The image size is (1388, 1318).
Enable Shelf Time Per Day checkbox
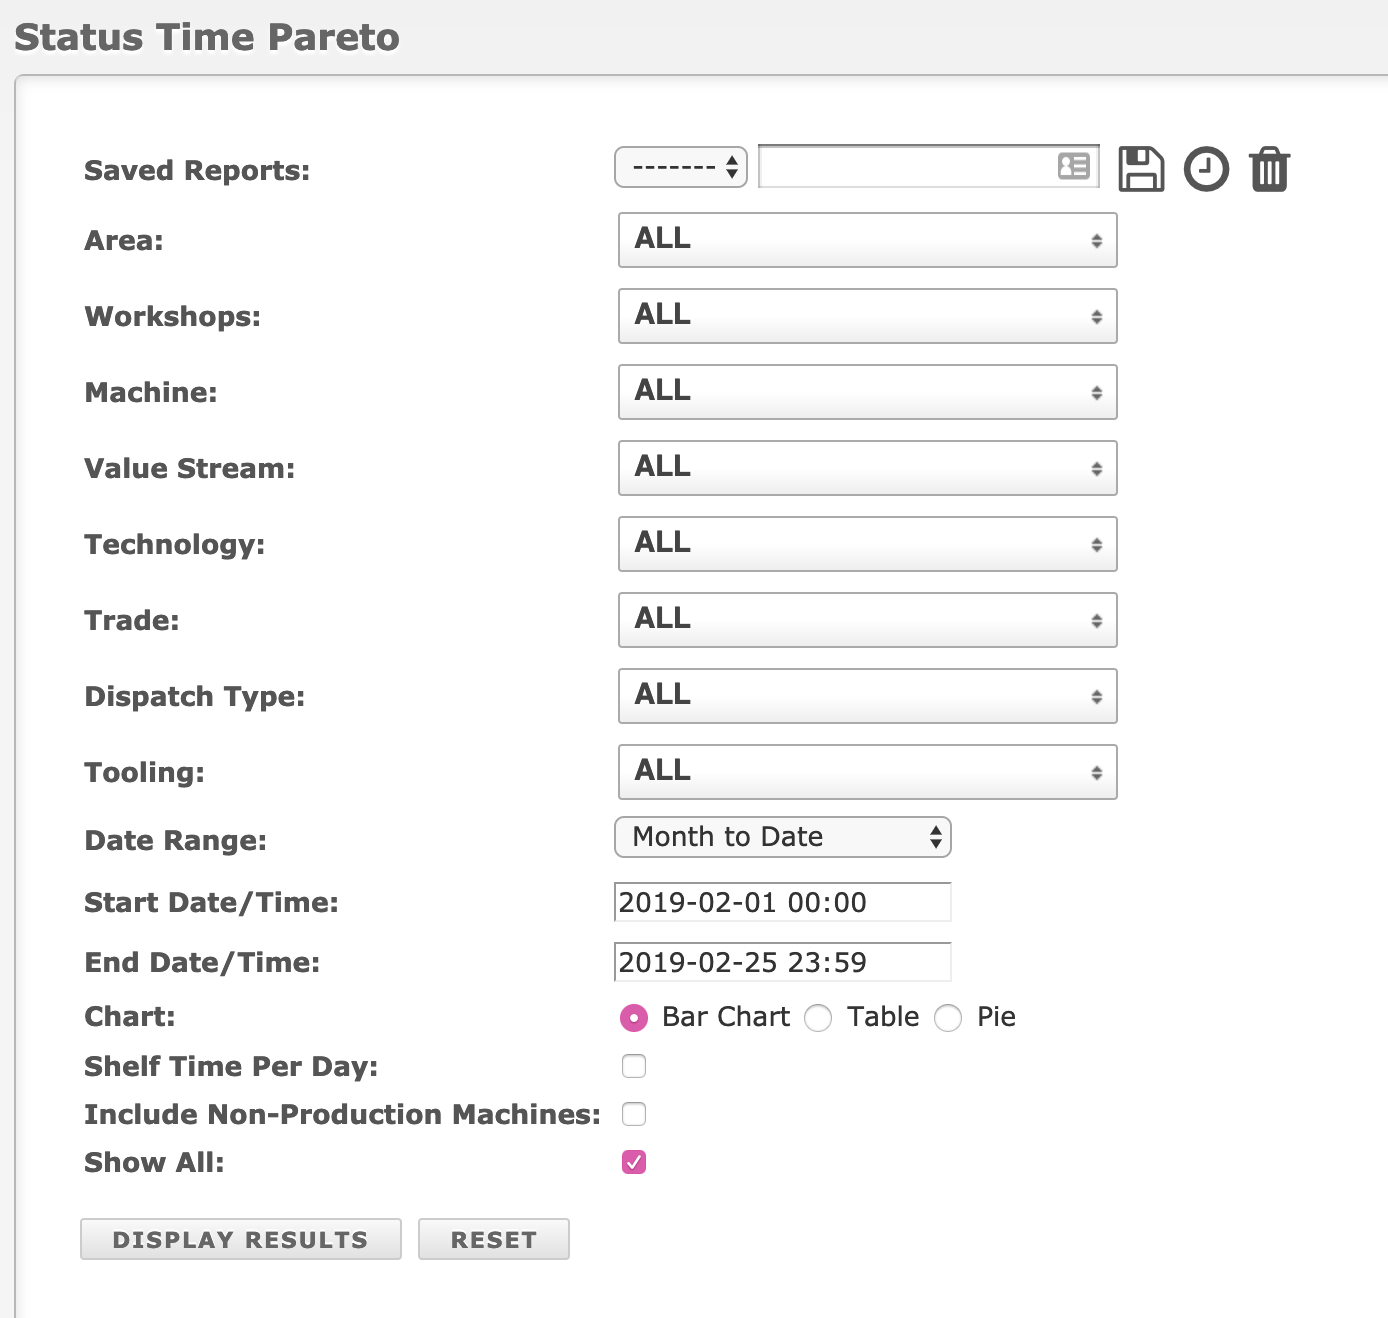(634, 1066)
